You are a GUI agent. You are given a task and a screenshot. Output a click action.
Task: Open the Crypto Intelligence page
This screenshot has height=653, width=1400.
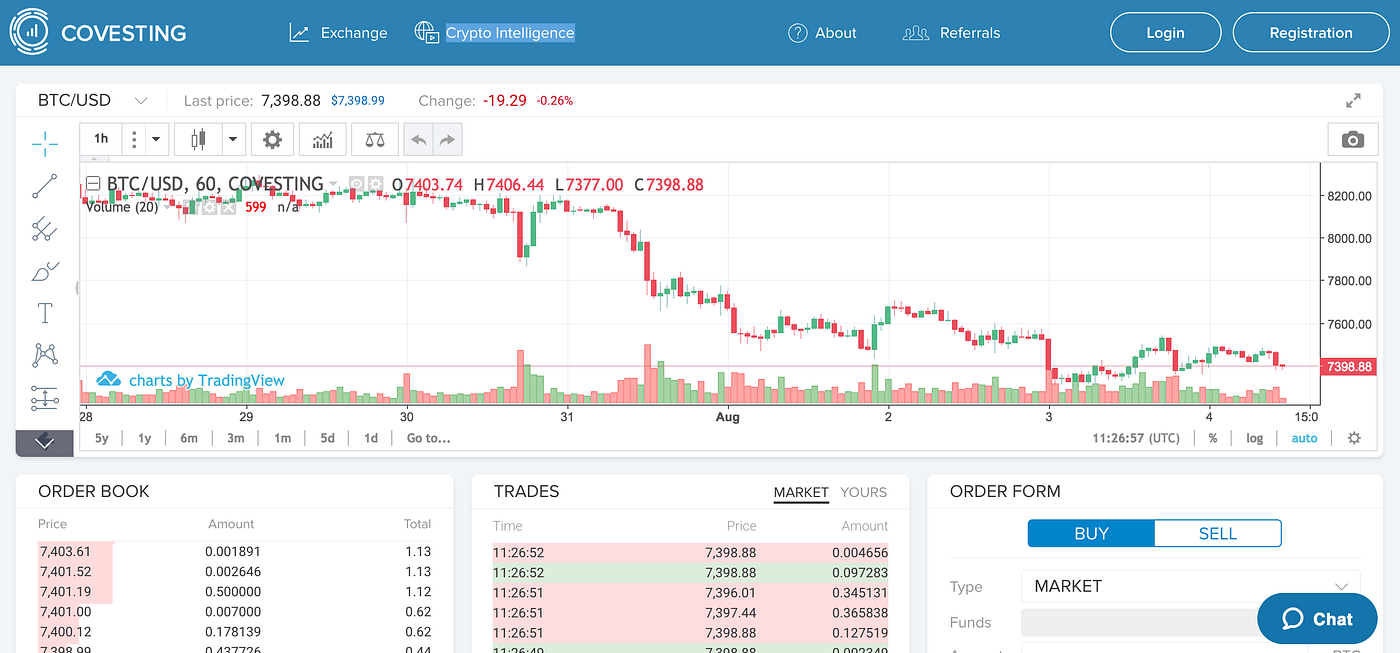tap(510, 33)
